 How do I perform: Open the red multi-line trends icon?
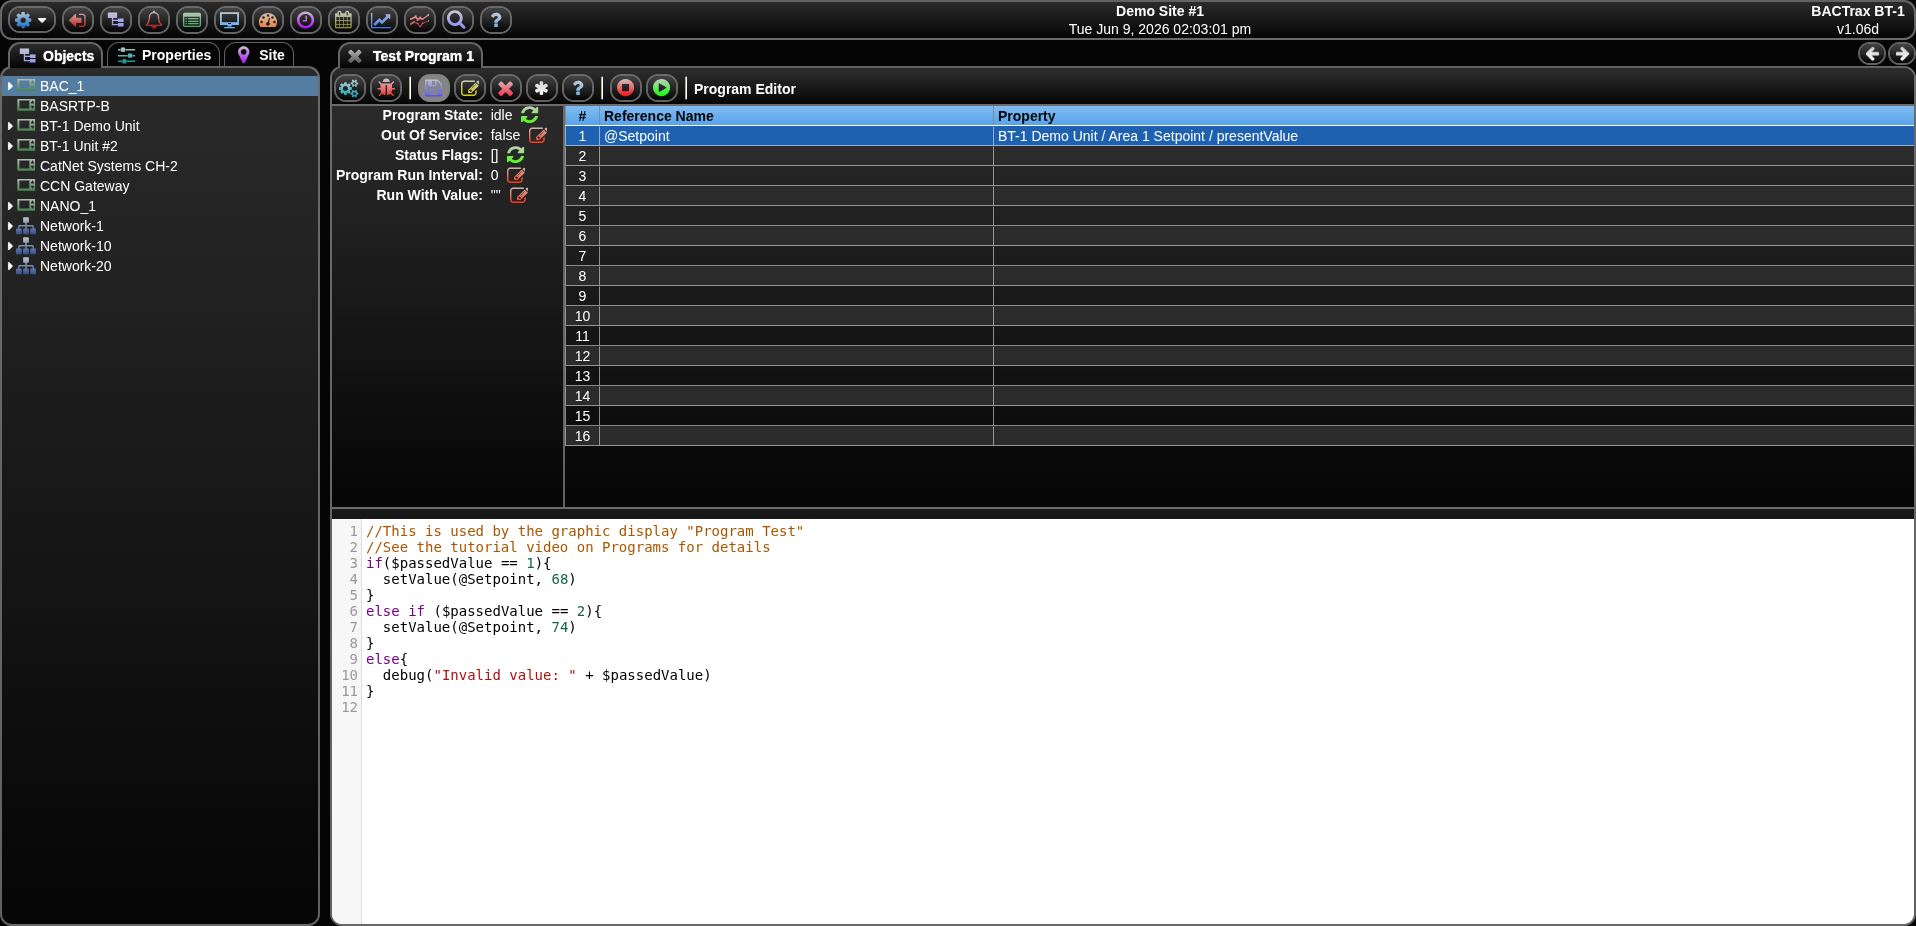pos(420,20)
